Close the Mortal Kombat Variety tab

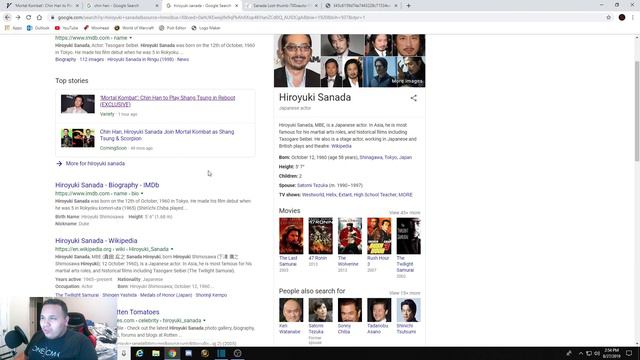coord(77,6)
